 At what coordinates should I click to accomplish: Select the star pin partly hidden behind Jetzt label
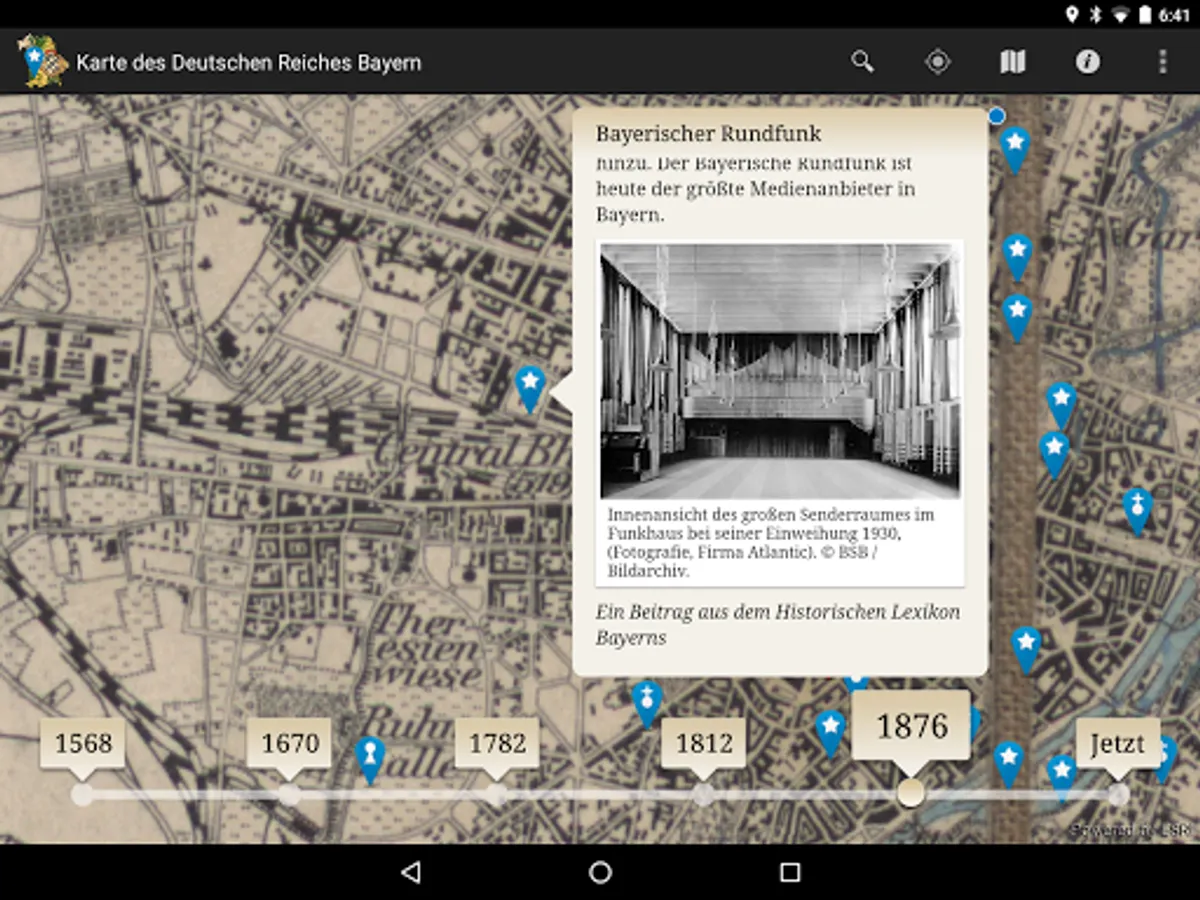pos(1166,760)
